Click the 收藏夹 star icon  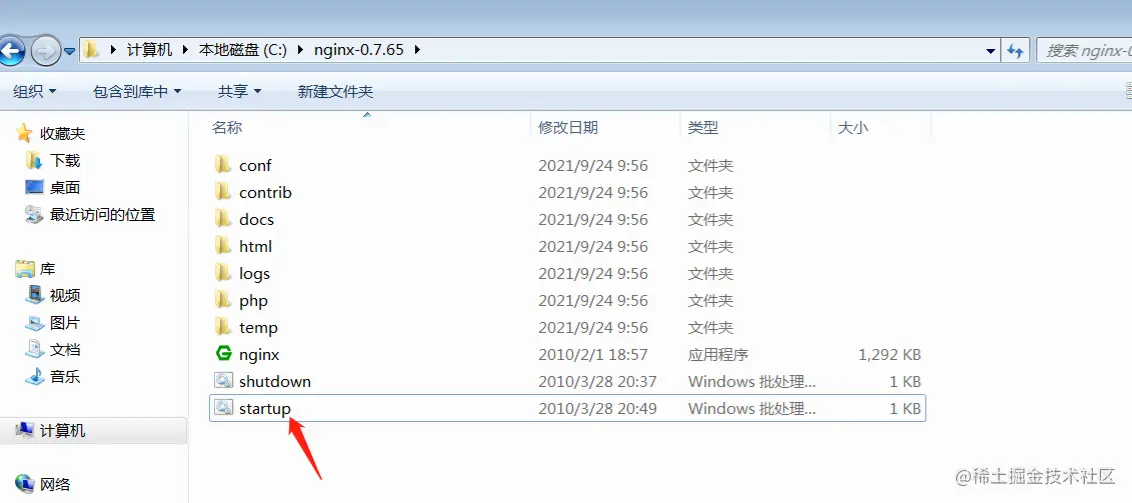tap(25, 134)
